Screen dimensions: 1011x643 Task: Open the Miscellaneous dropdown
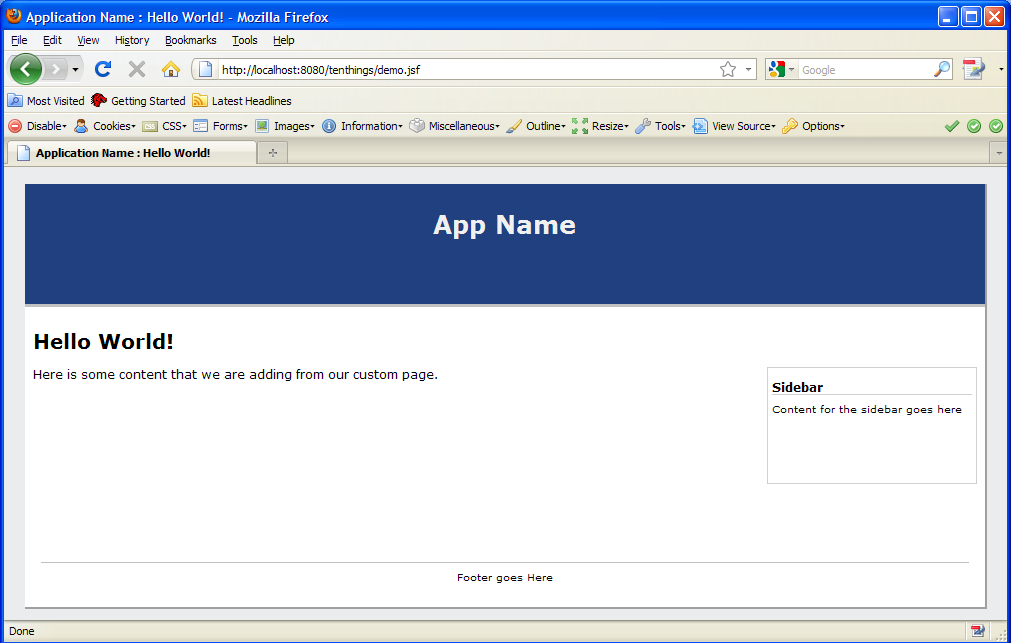464,126
